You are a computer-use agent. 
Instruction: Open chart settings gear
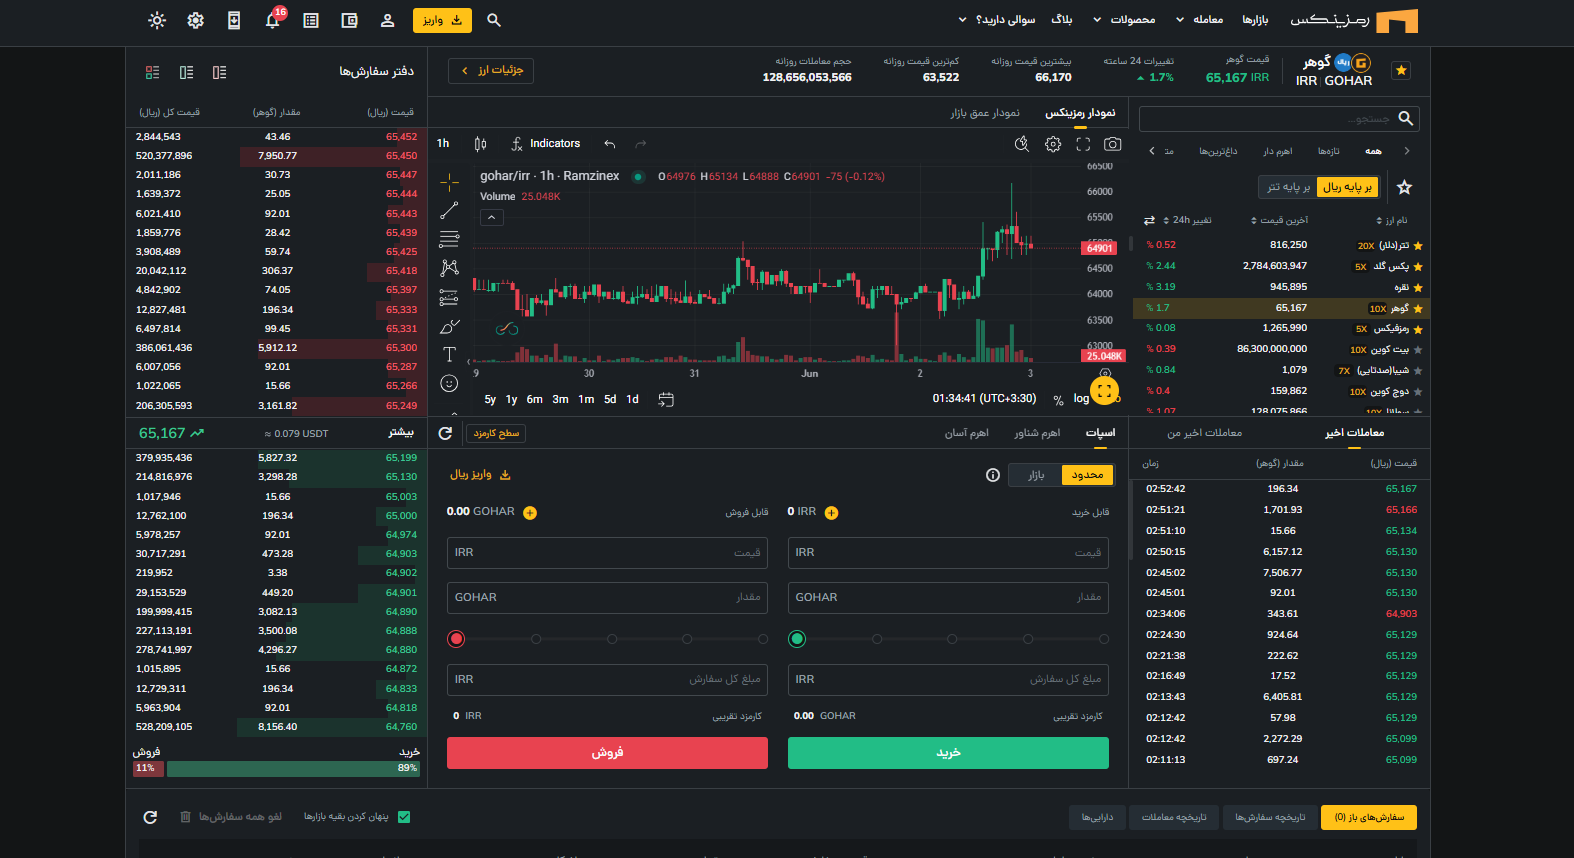pyautogui.click(x=1053, y=144)
